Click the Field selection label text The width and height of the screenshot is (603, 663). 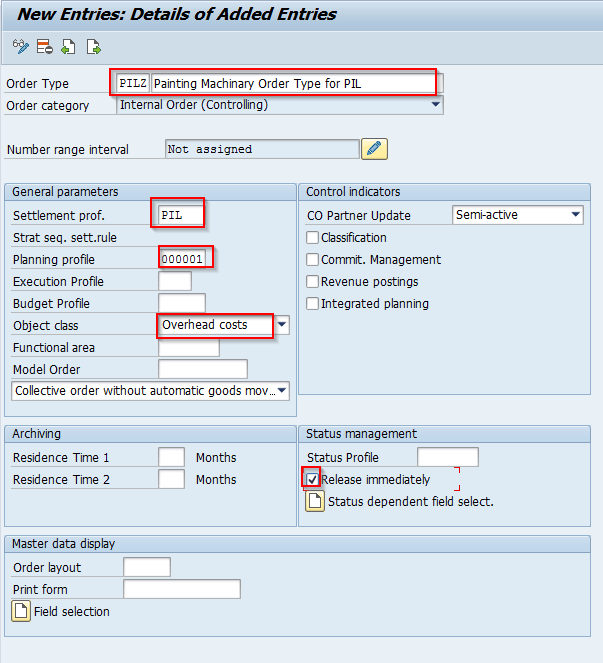pos(71,611)
